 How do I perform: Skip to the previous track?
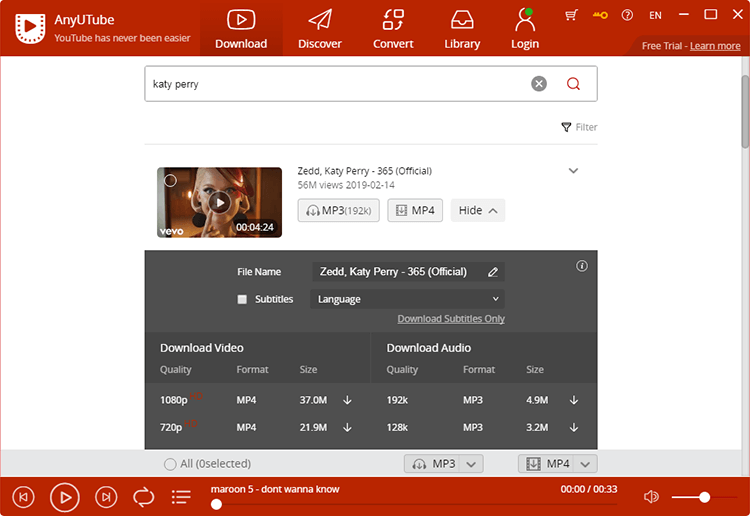pos(23,497)
